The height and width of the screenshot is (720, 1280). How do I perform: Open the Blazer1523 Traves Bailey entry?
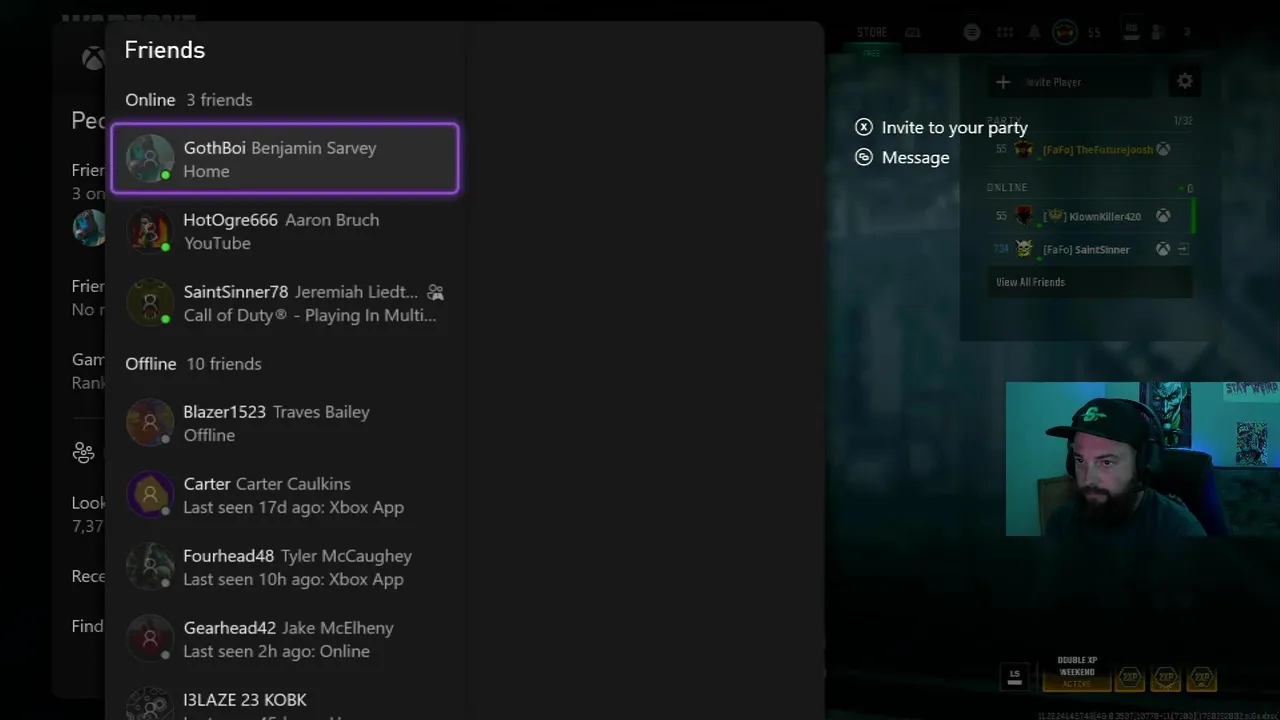coord(285,423)
